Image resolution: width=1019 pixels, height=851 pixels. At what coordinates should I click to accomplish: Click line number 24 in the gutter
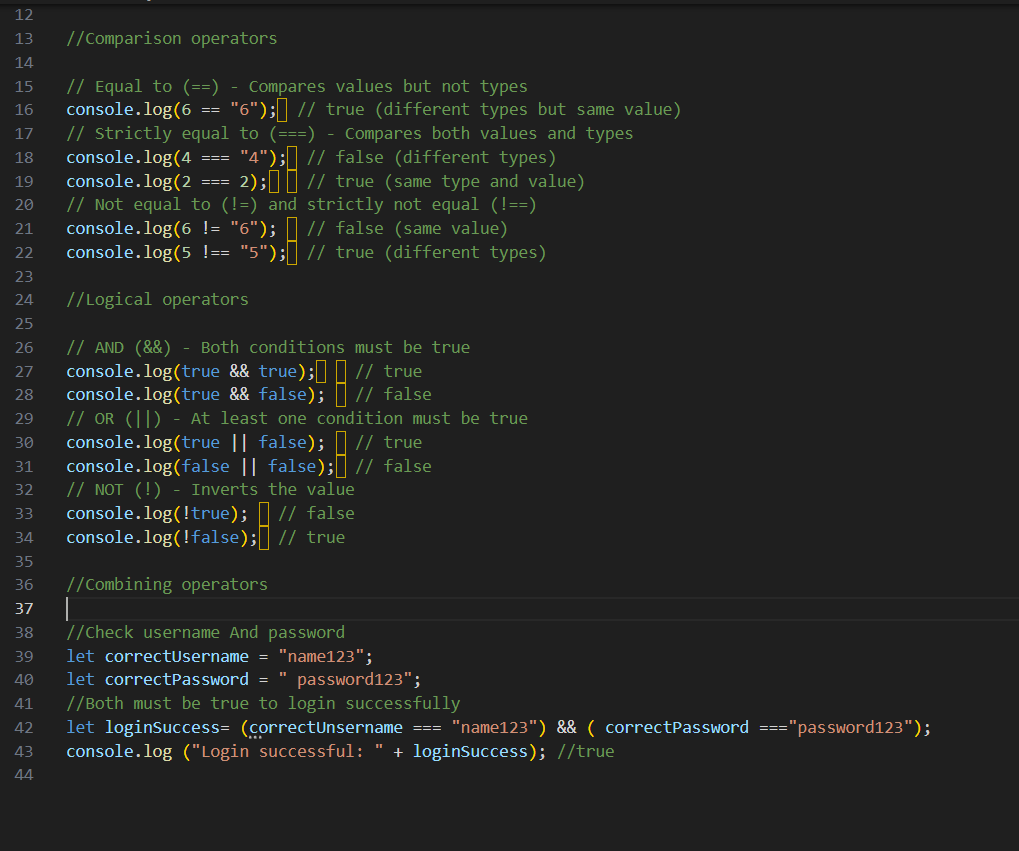point(24,299)
